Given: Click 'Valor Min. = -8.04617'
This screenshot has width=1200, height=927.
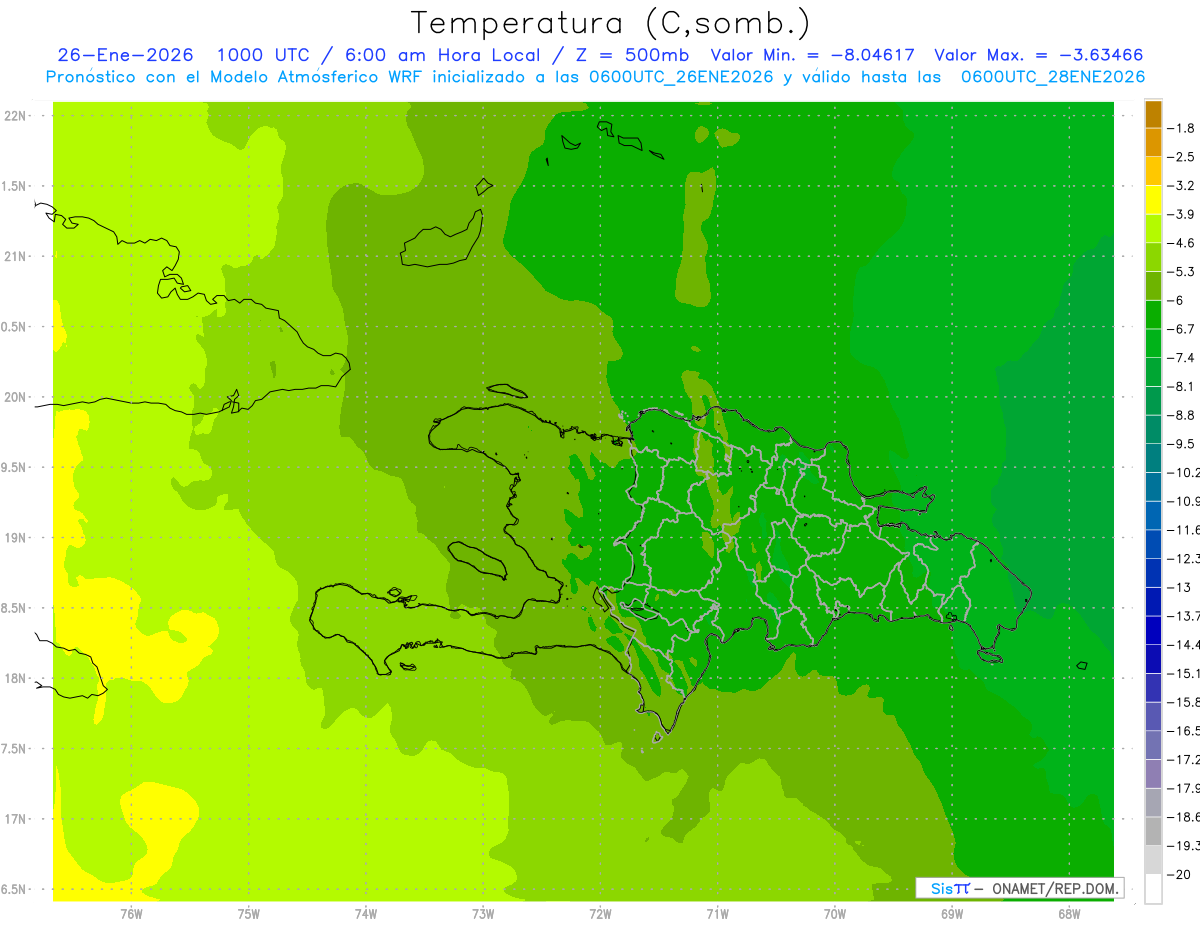Looking at the screenshot, I should coord(814,55).
